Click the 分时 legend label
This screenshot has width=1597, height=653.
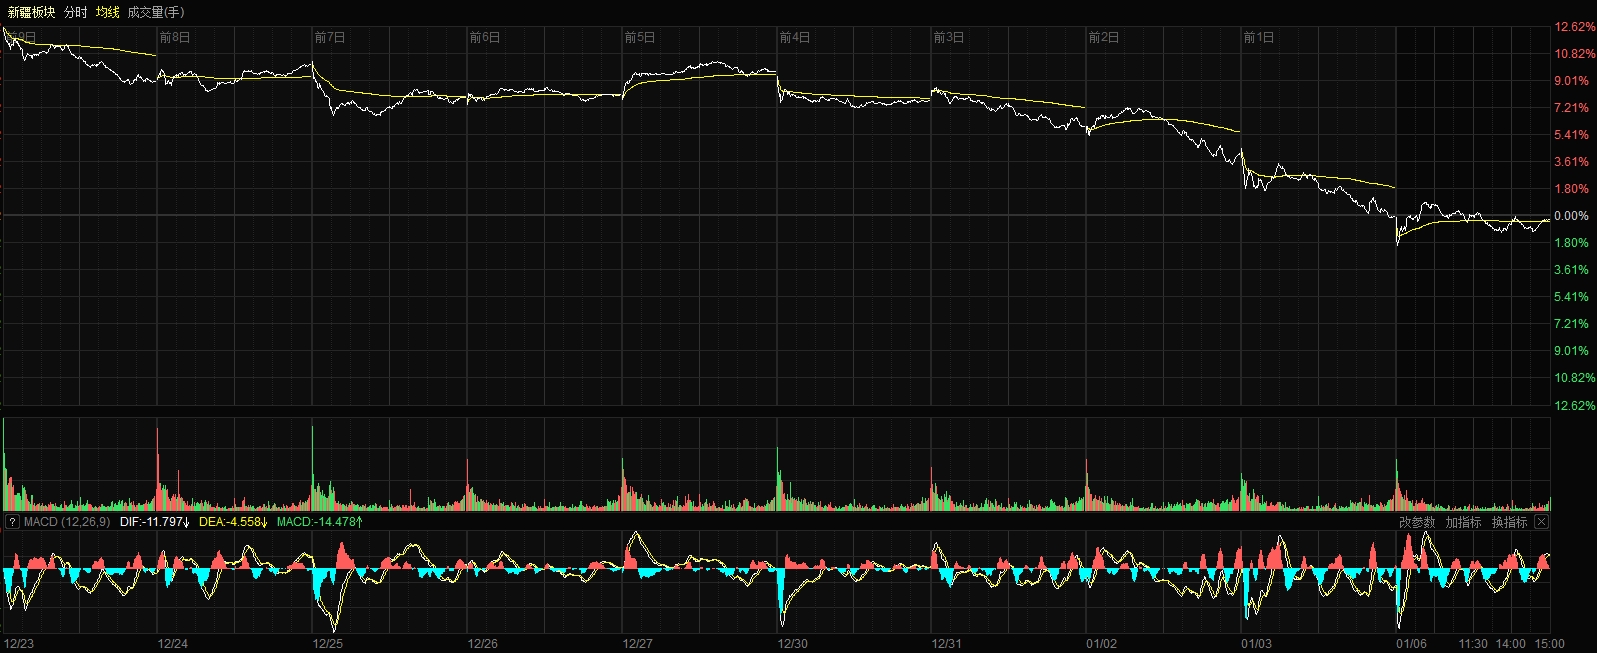point(75,12)
